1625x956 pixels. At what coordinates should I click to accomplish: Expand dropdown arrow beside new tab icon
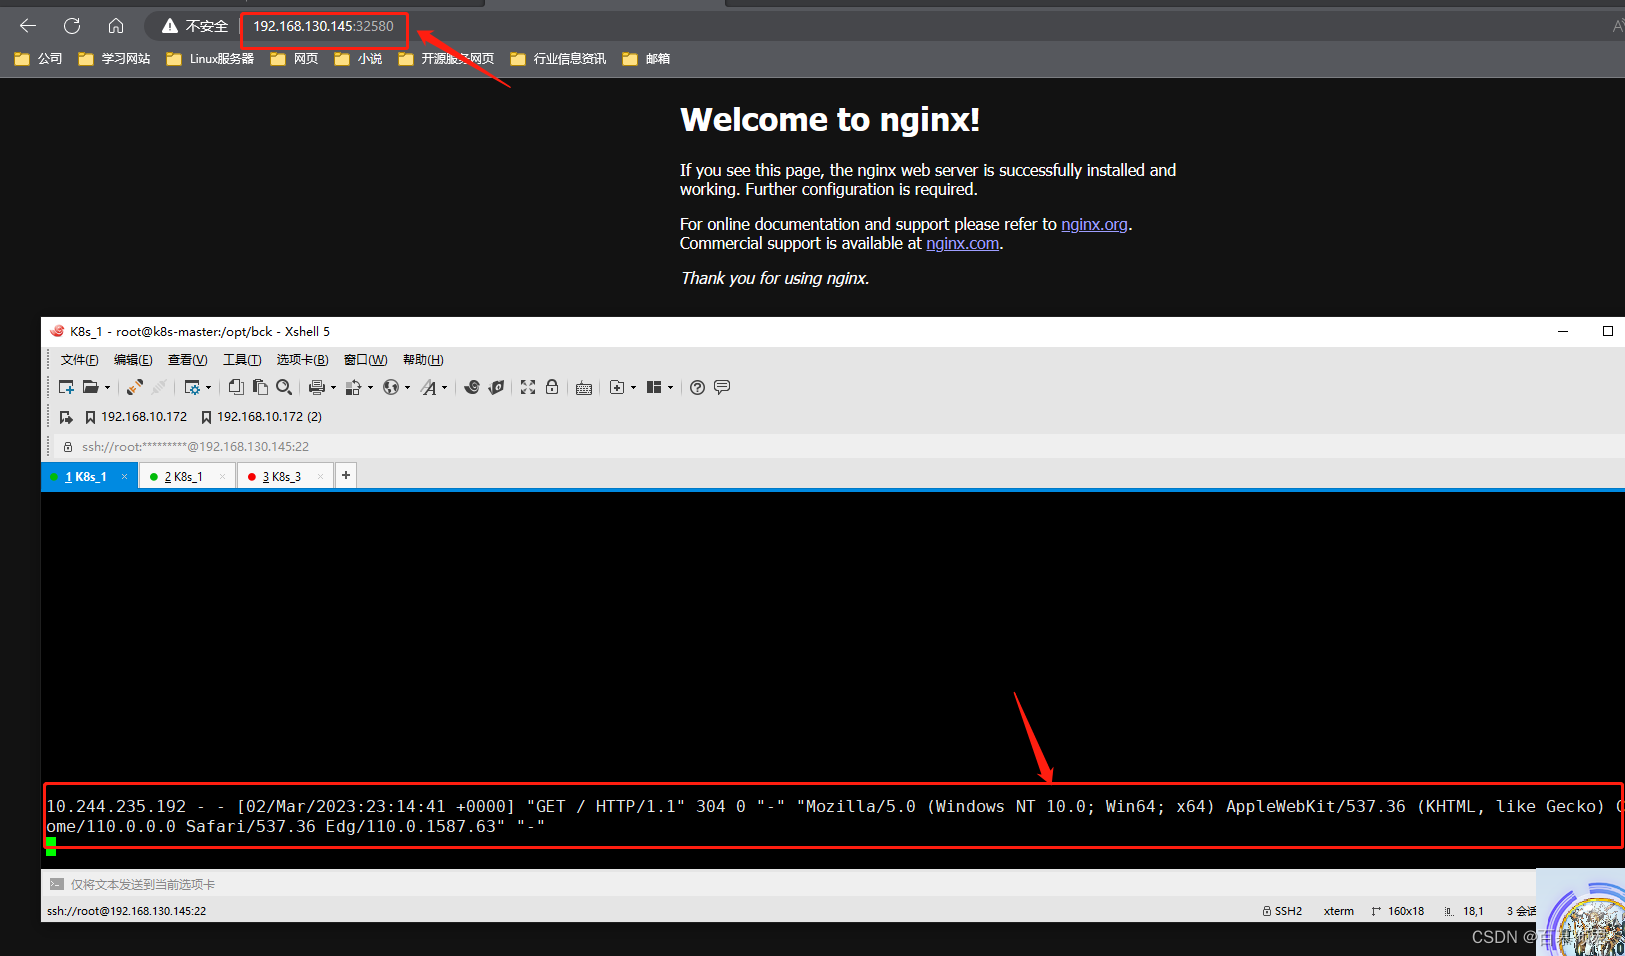(x=633, y=388)
